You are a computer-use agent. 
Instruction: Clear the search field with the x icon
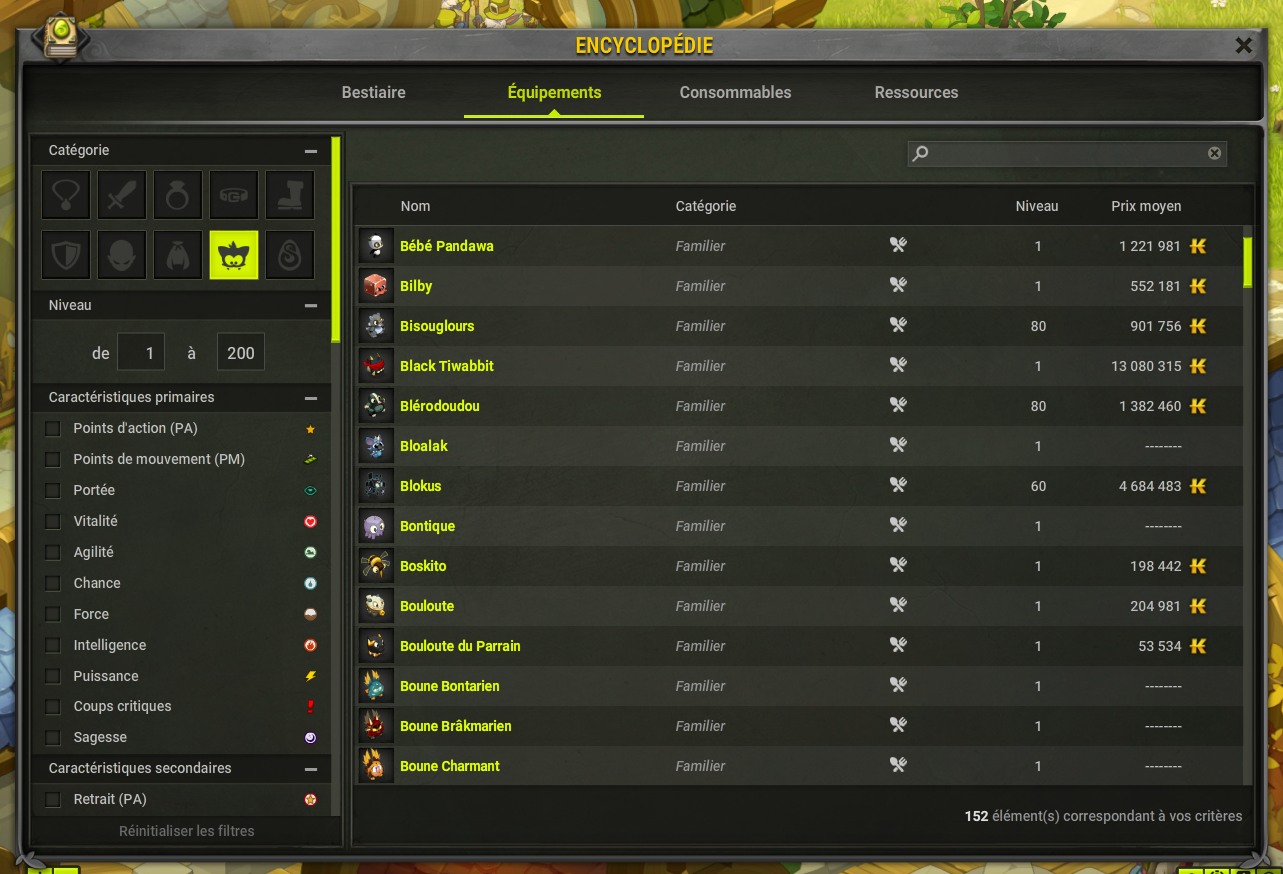[1214, 153]
